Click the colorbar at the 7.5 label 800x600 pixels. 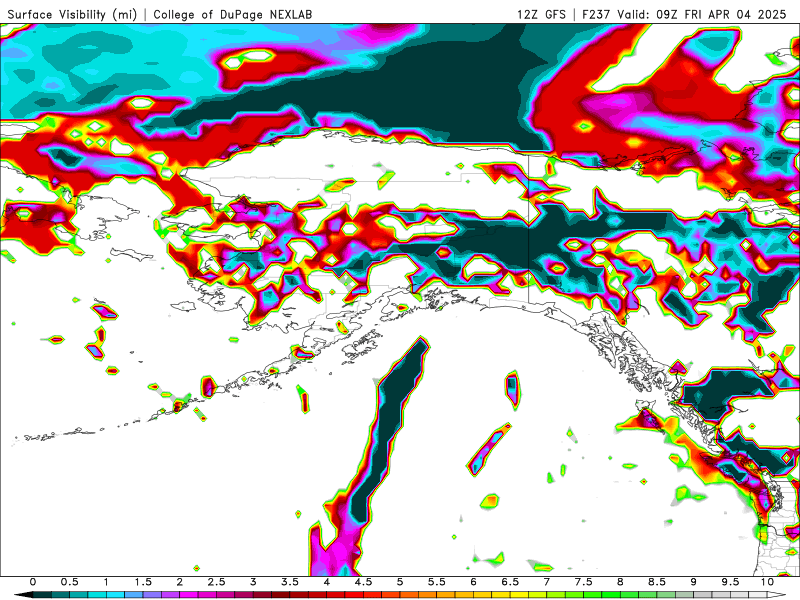584,582
